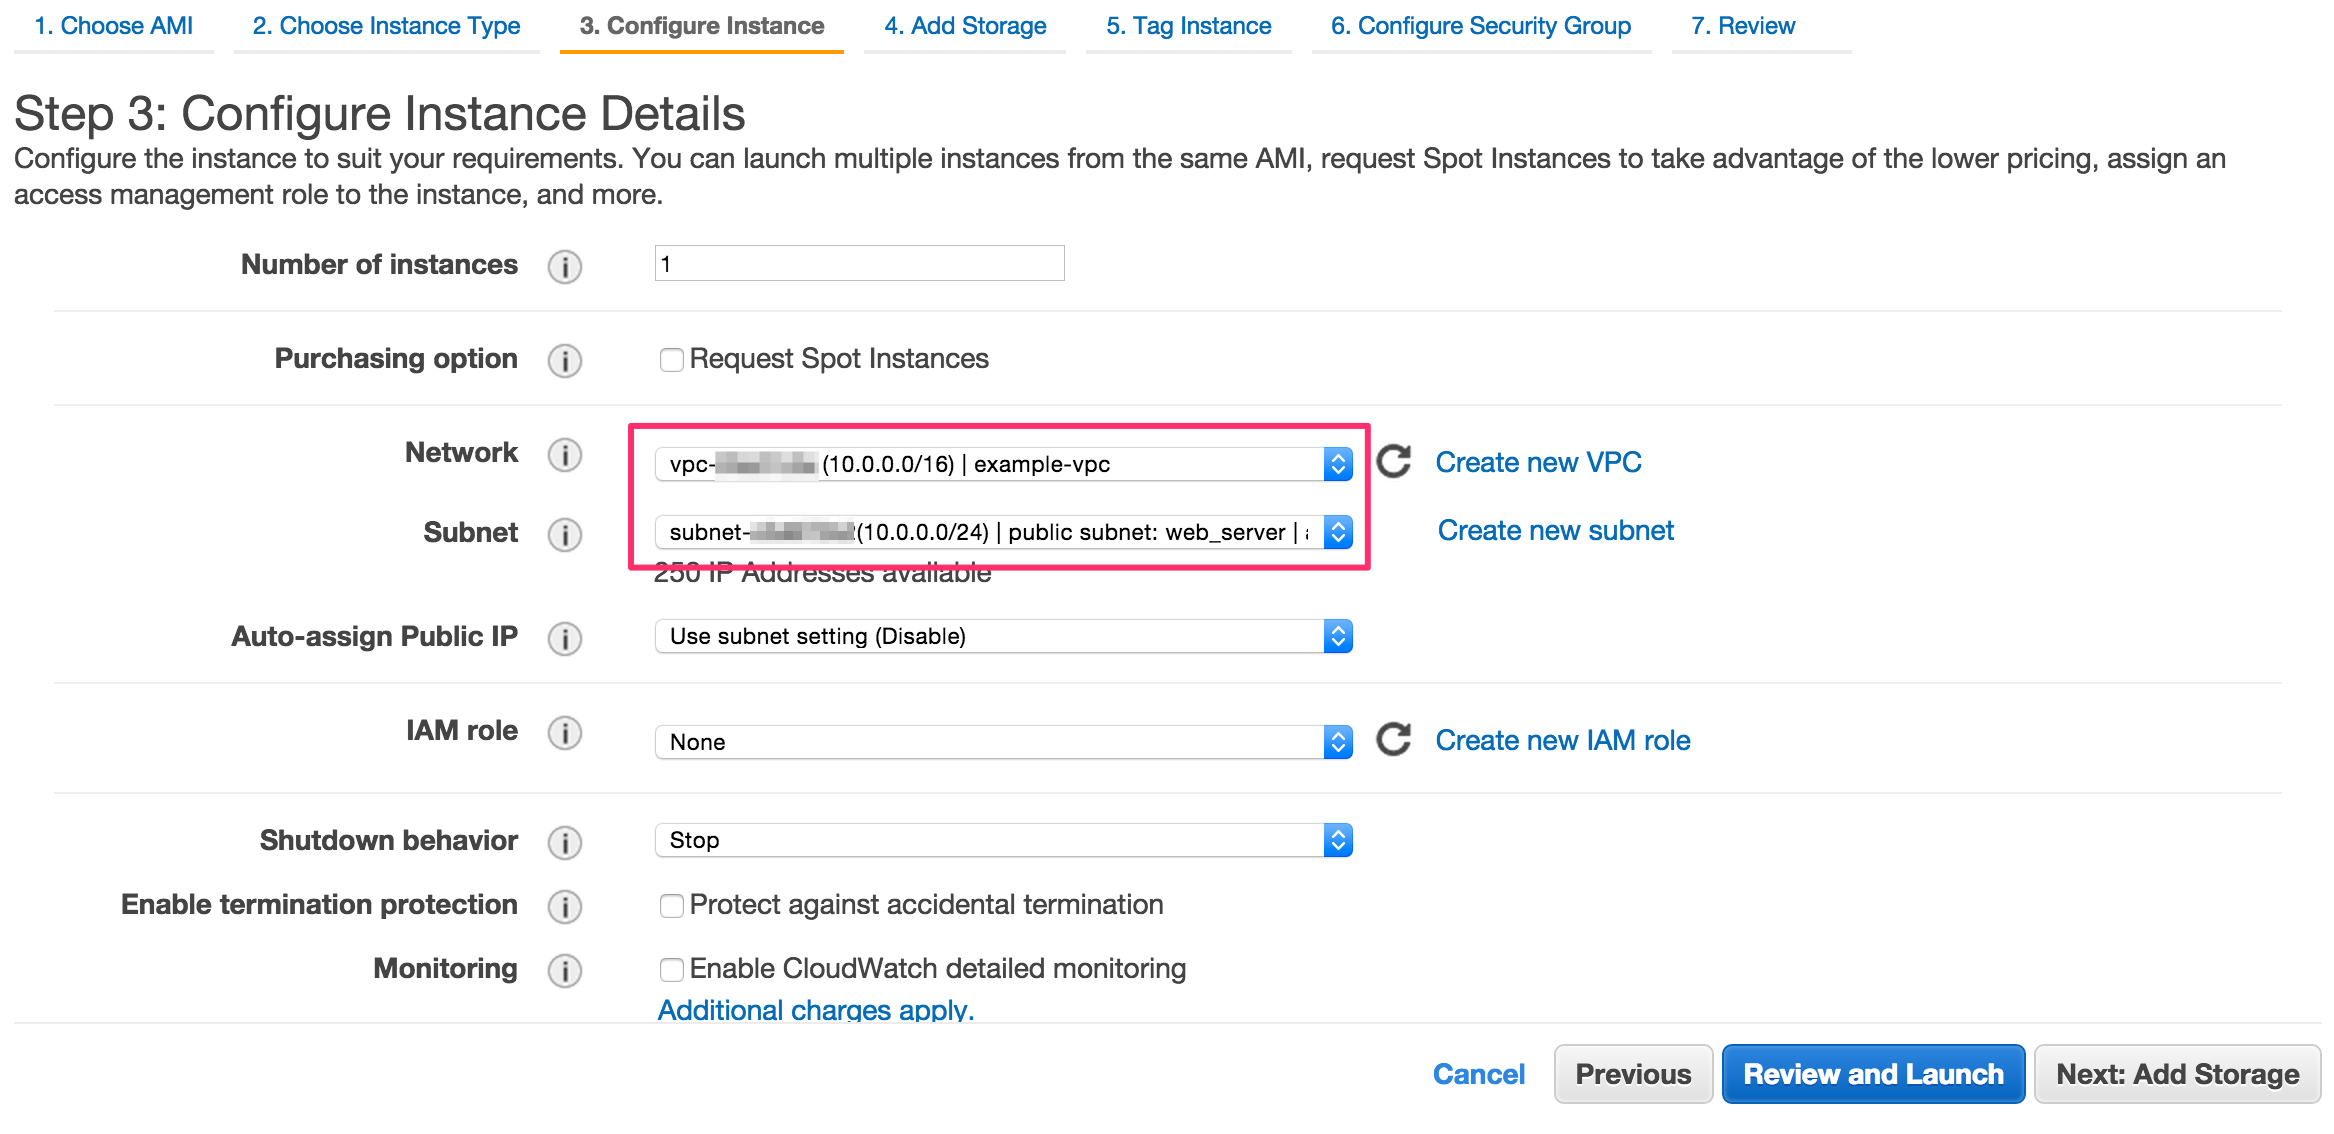Screen dimensions: 2334x1134
Task: Click the info icon beside Purchasing option
Action: pos(564,361)
